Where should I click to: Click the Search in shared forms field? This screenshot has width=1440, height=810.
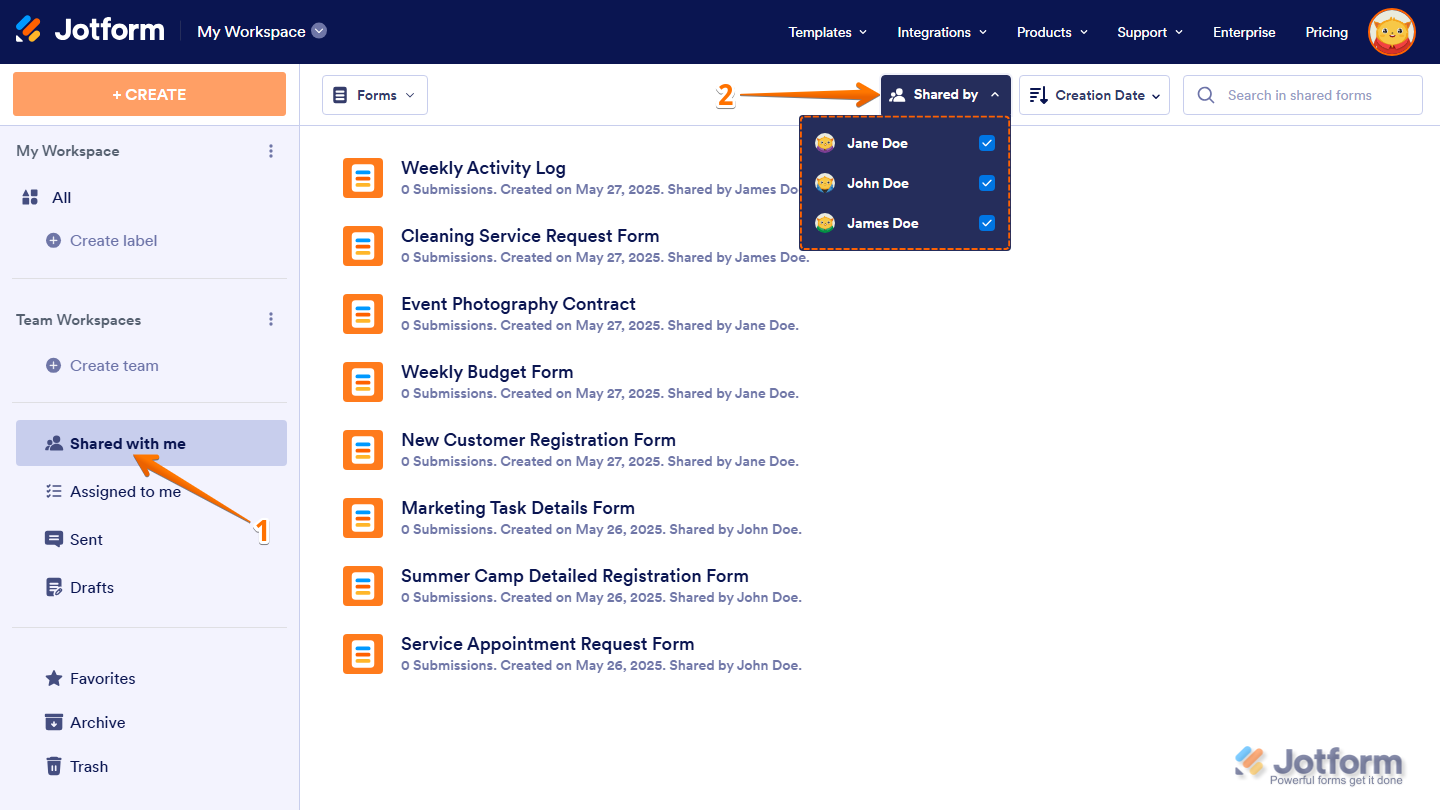tap(1303, 95)
